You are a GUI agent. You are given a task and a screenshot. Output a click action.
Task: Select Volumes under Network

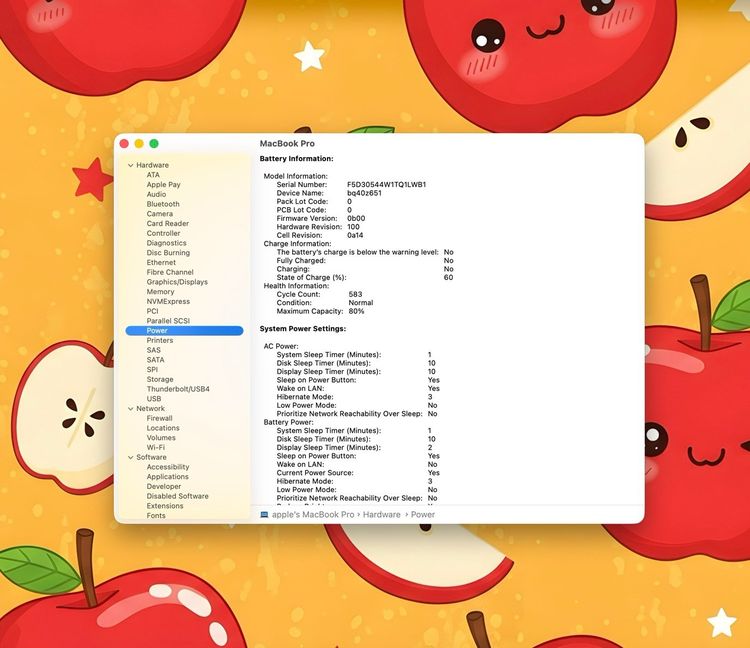coord(161,438)
